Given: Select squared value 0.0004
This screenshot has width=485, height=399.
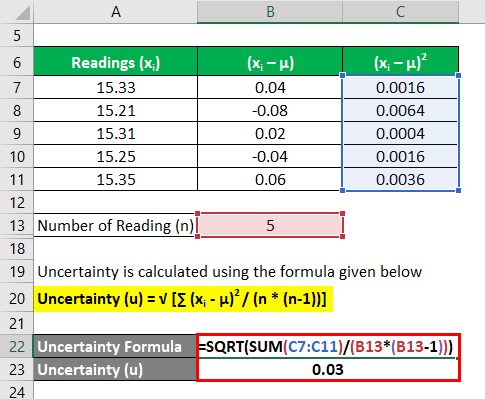Looking at the screenshot, I should [x=401, y=133].
